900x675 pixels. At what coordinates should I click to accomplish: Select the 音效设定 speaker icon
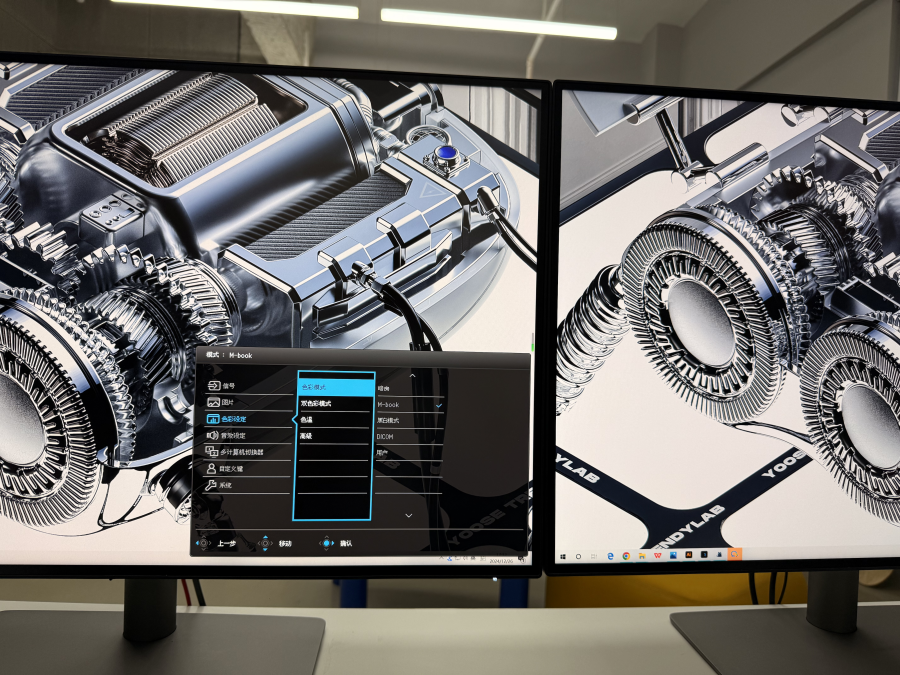(212, 435)
